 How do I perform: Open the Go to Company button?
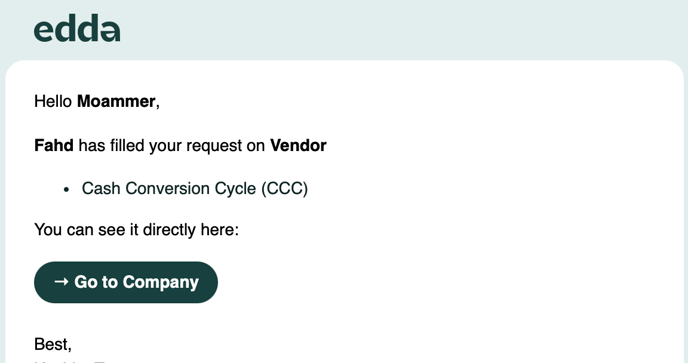[126, 282]
